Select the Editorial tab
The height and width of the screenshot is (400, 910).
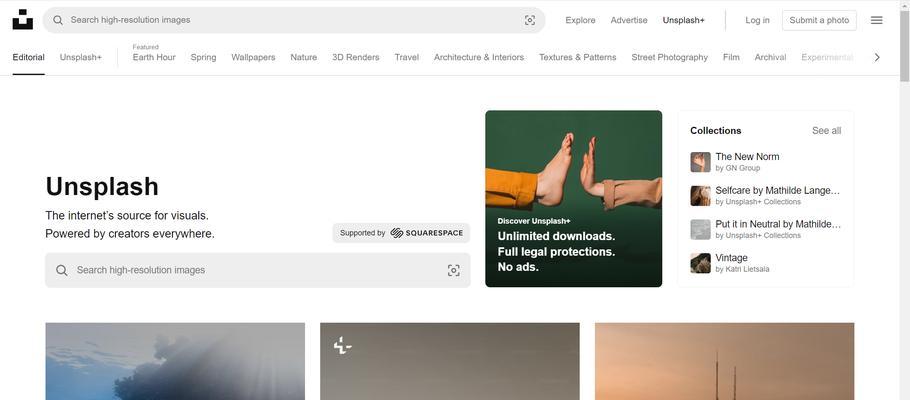[28, 57]
